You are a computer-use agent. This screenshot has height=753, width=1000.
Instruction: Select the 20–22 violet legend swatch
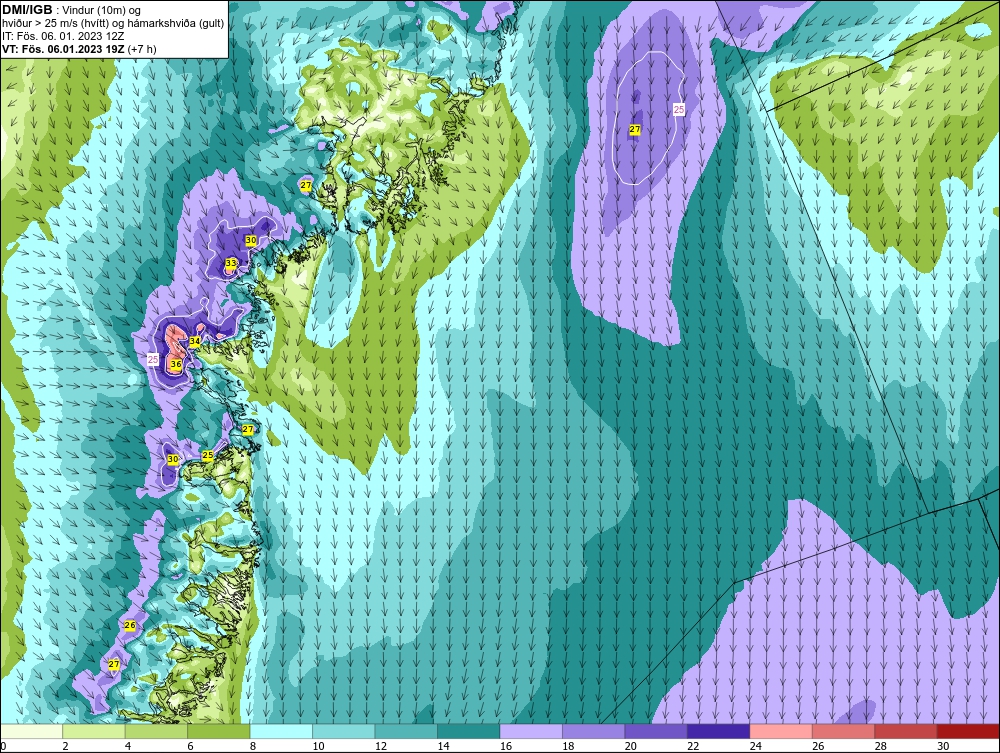point(656,731)
